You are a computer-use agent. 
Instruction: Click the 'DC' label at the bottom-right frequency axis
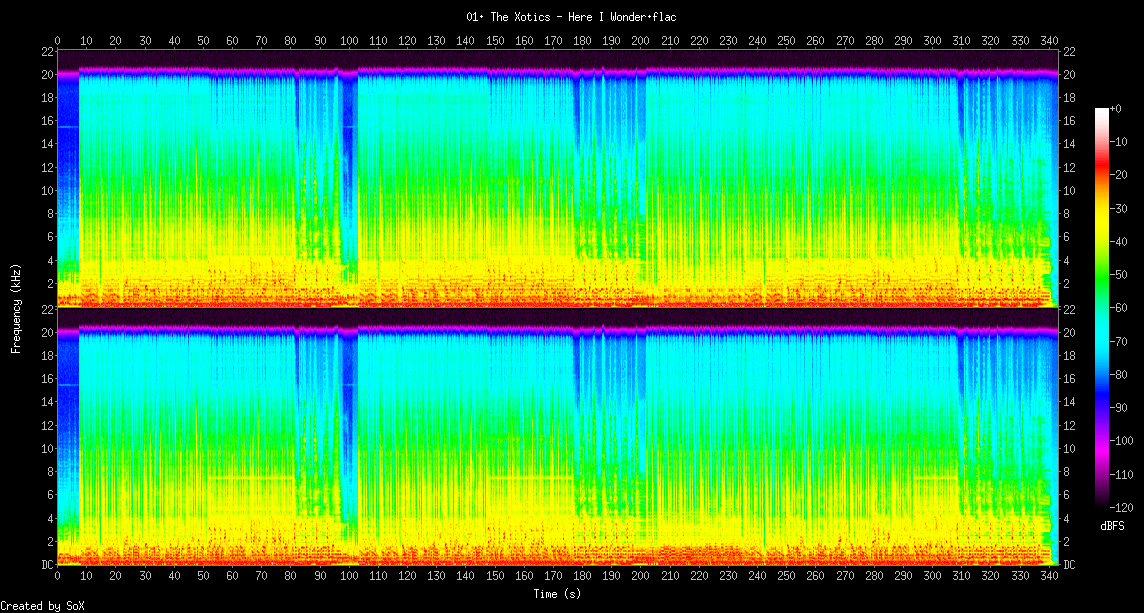(1069, 565)
